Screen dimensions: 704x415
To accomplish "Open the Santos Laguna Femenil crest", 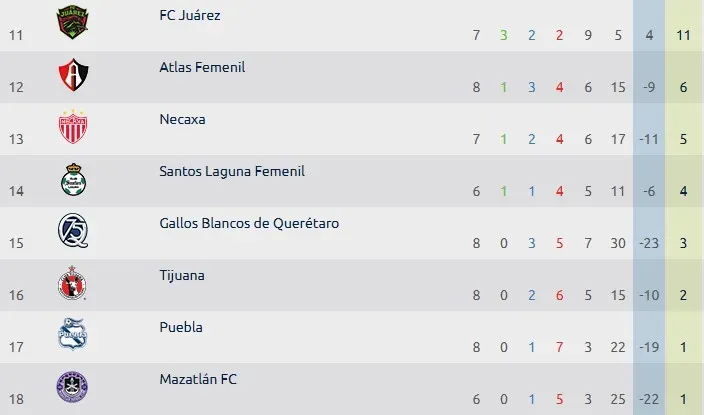I will tap(73, 179).
